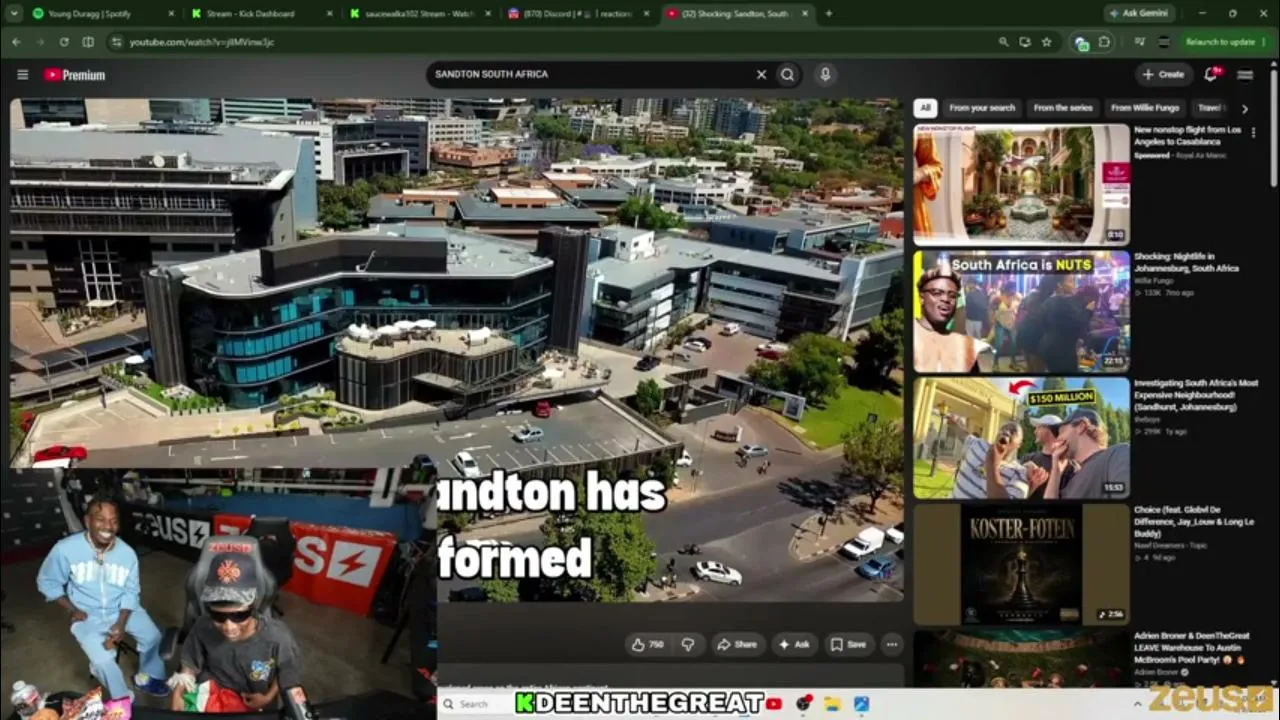This screenshot has height=720, width=1280.
Task: Reload the YouTube page
Action: [64, 42]
